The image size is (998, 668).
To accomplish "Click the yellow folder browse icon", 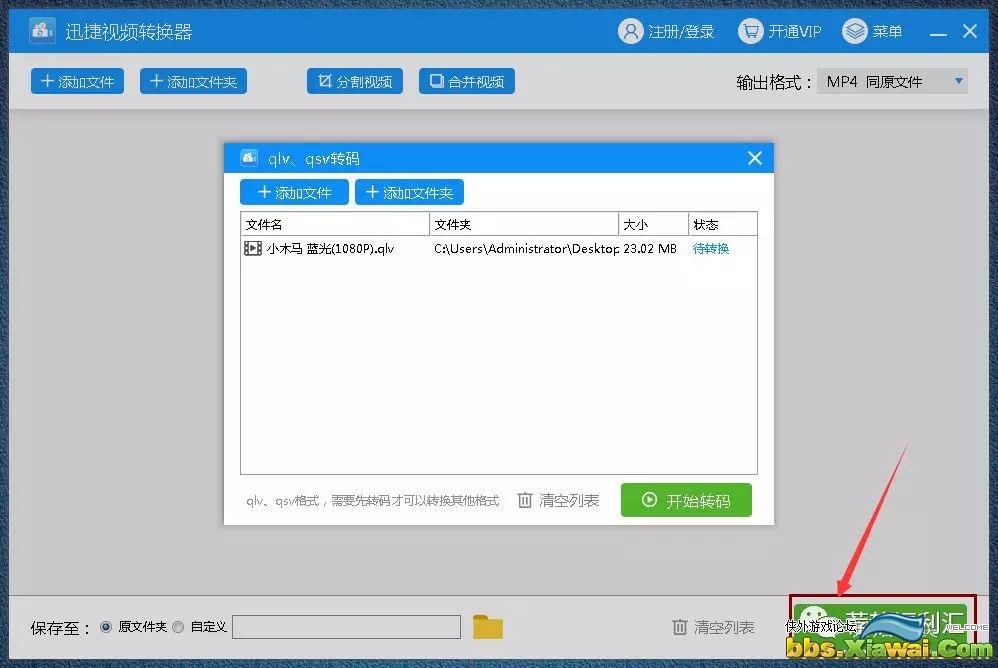I will click(488, 627).
